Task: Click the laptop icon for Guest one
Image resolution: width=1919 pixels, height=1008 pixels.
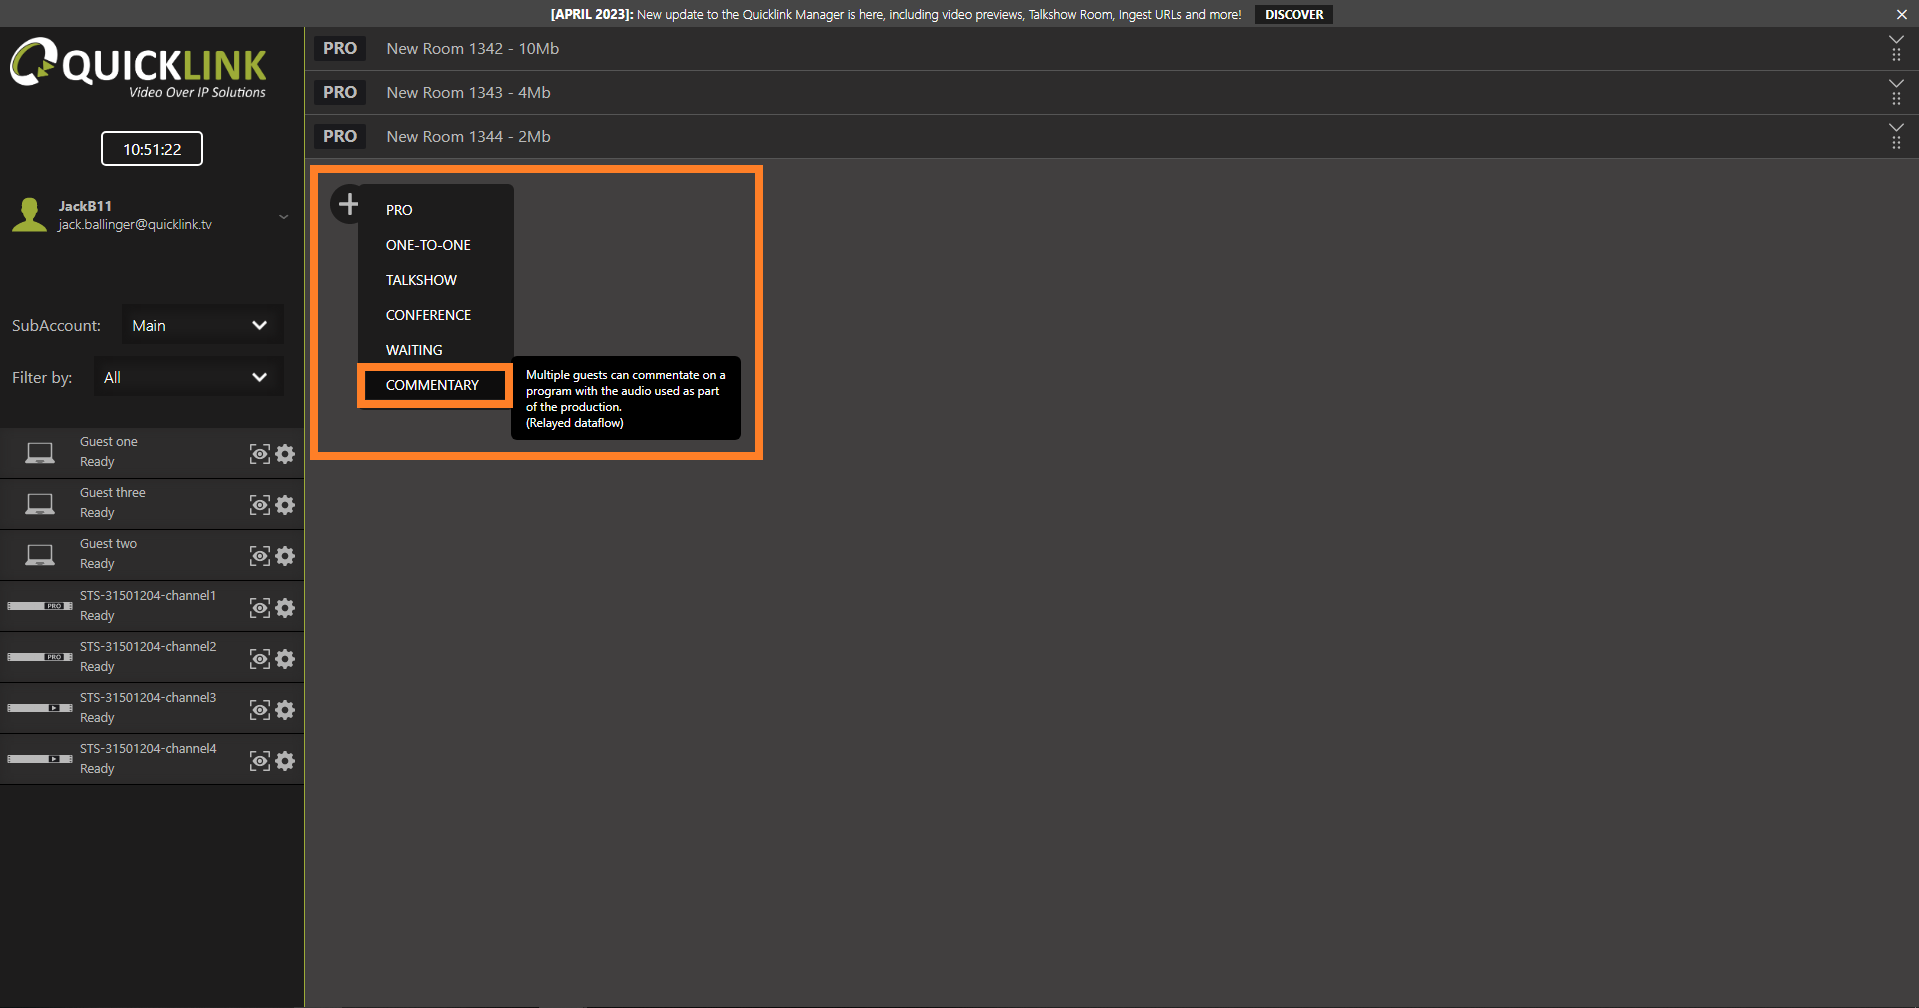Action: pos(40,453)
